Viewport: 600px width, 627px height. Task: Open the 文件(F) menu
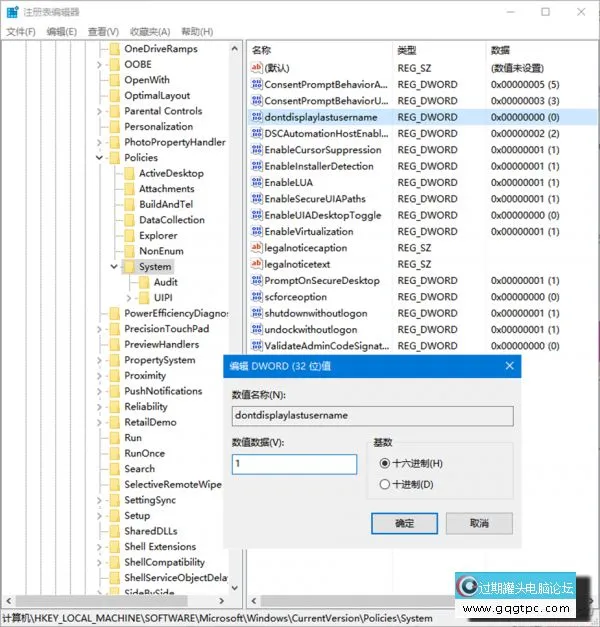click(20, 32)
